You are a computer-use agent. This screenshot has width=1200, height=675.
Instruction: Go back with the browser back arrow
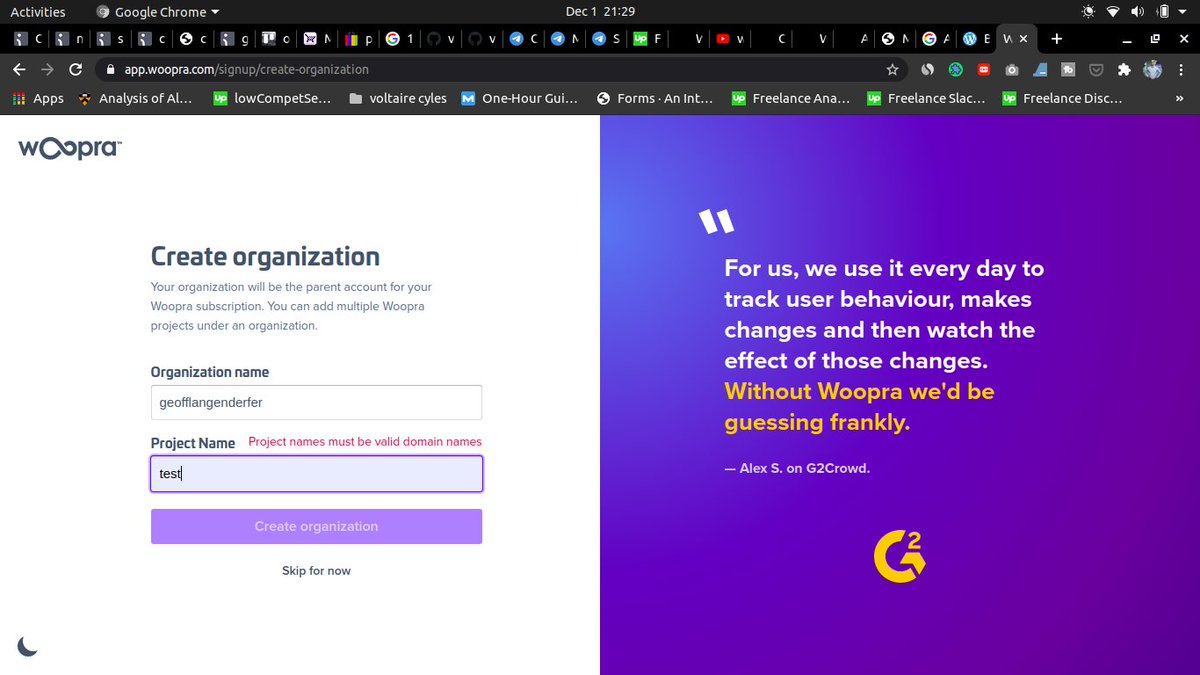(x=20, y=70)
